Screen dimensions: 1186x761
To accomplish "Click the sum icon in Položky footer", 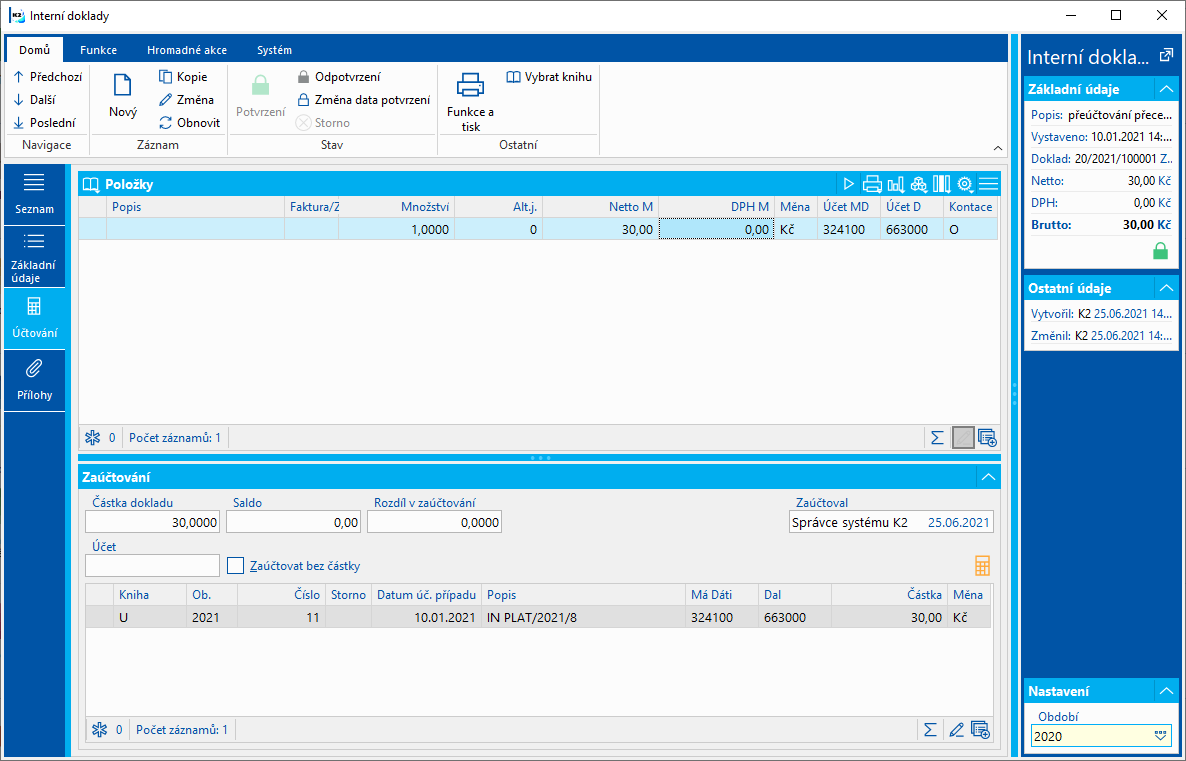I will click(x=937, y=438).
